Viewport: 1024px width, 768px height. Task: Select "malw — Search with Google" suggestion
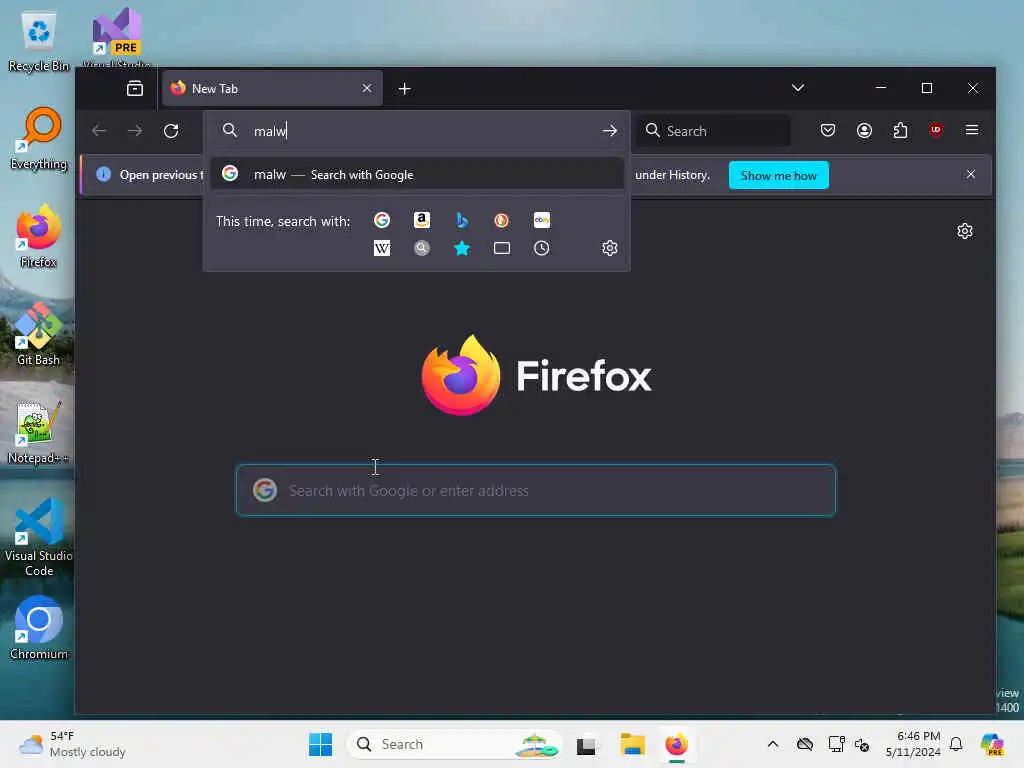pos(417,174)
